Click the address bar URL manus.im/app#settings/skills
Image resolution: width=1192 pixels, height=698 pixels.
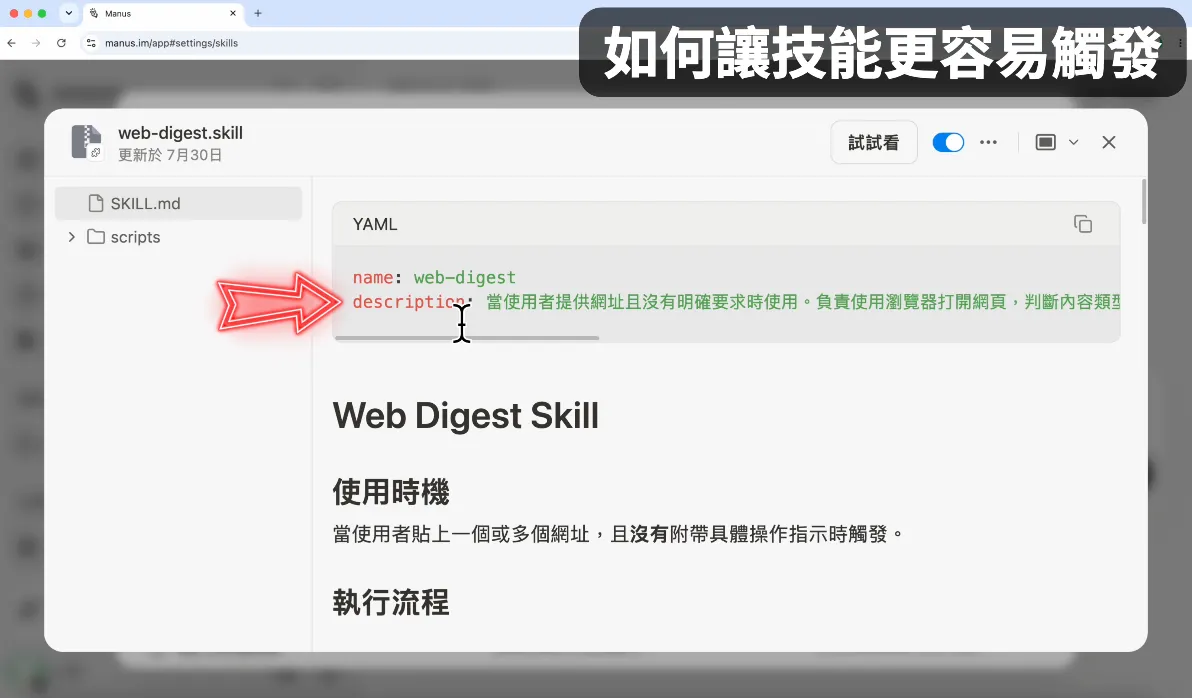(171, 43)
